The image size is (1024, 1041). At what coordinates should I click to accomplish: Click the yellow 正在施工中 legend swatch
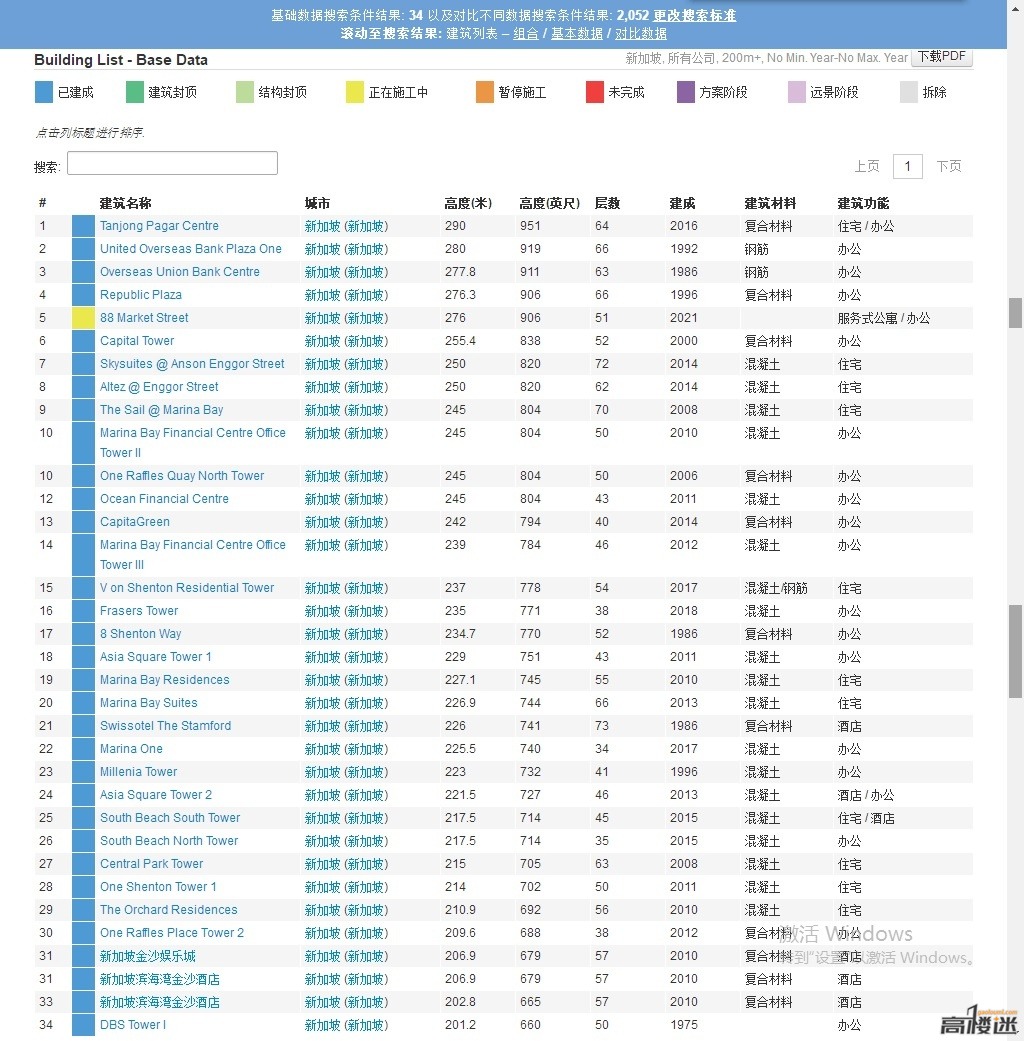[x=355, y=92]
